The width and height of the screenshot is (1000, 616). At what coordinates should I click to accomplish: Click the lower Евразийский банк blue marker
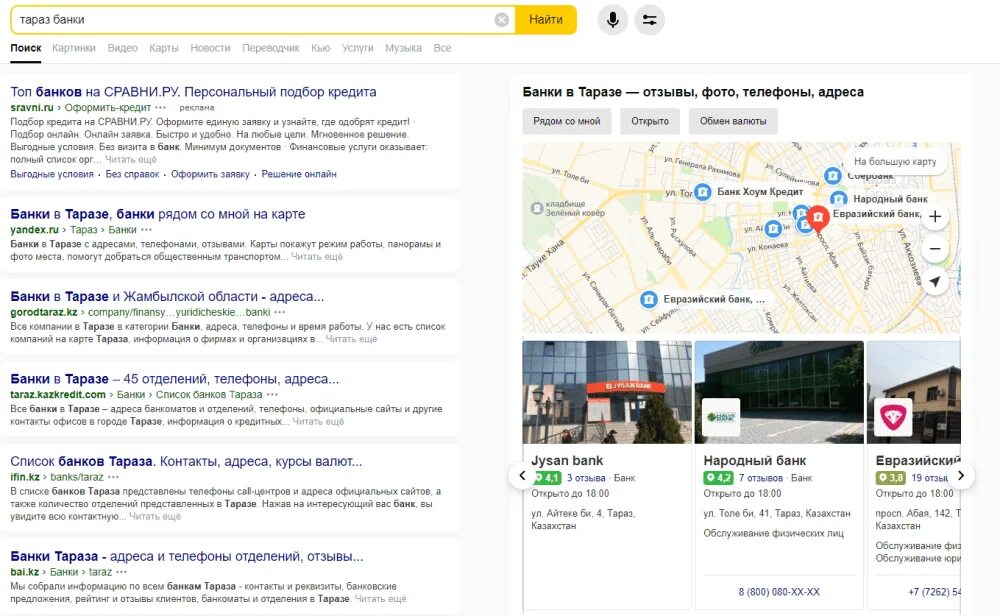click(649, 299)
